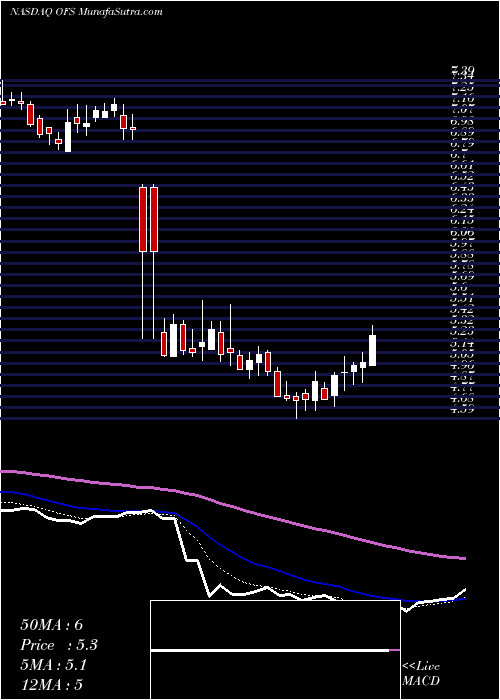Click the Price : 5.3 readout
Viewport: 500px width, 700px height.
click(x=59, y=645)
